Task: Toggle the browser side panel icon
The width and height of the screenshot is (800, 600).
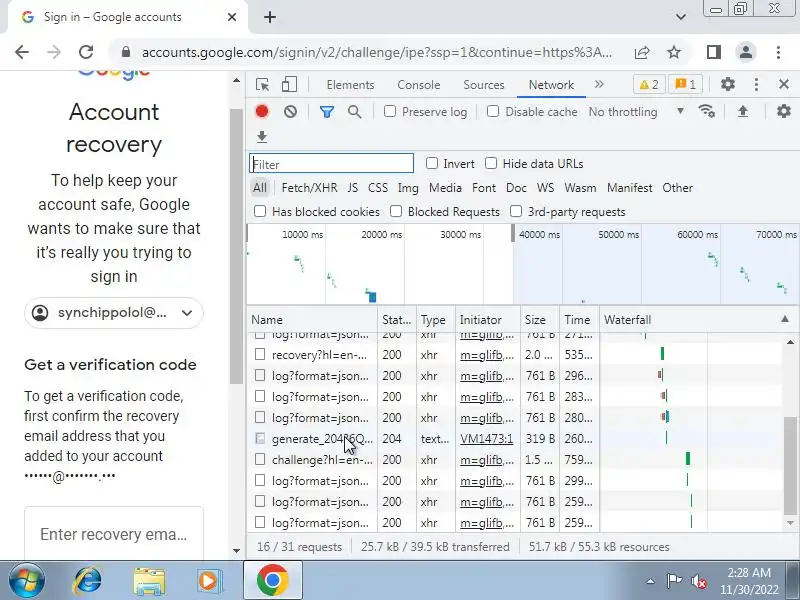Action: [x=714, y=52]
